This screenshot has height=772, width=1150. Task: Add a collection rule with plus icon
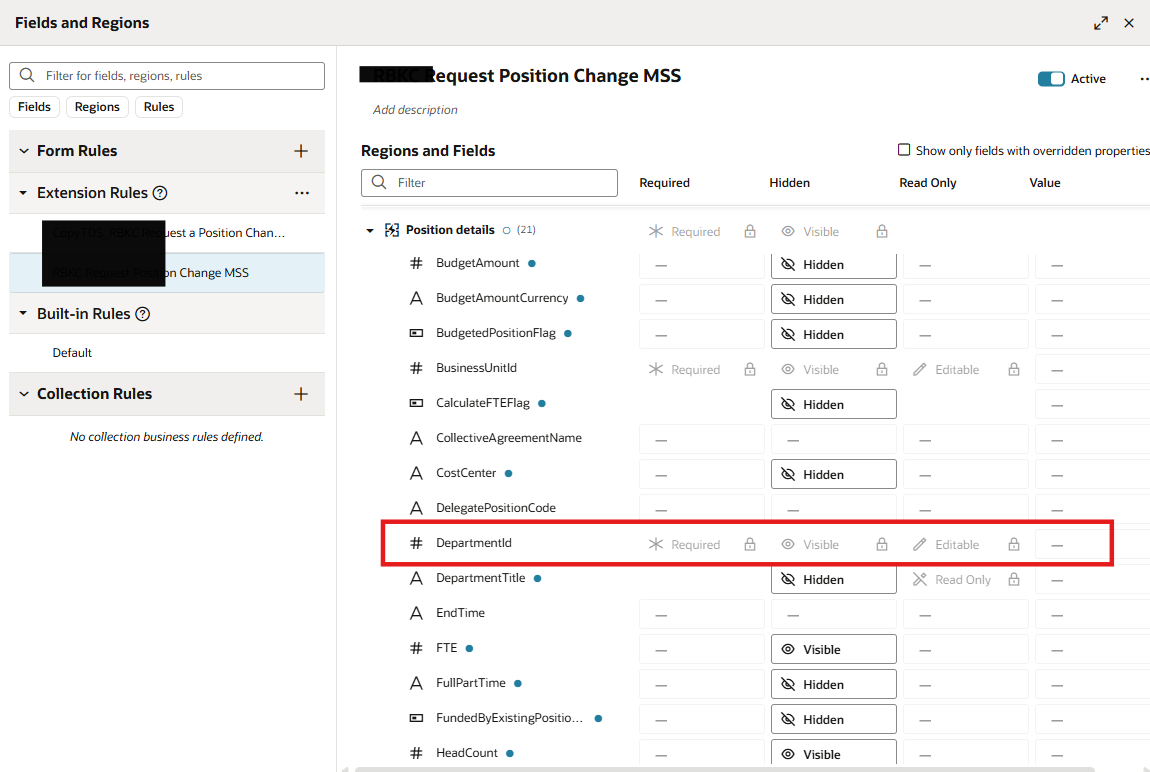301,394
